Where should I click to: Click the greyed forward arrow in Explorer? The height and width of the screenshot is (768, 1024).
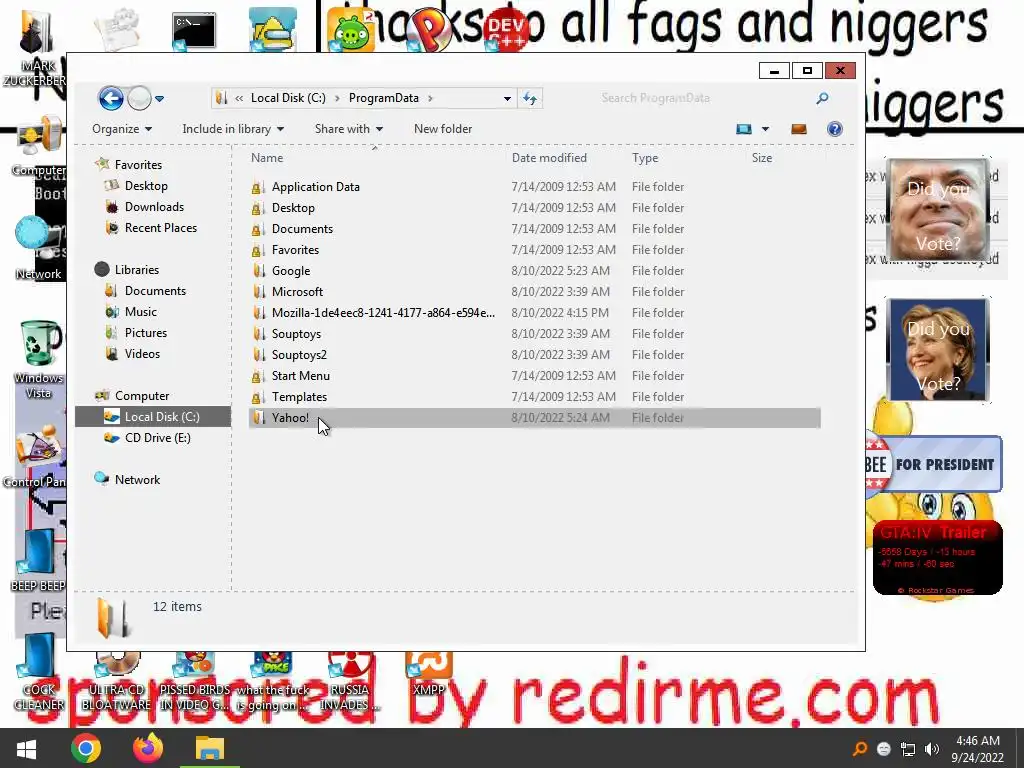[139, 99]
